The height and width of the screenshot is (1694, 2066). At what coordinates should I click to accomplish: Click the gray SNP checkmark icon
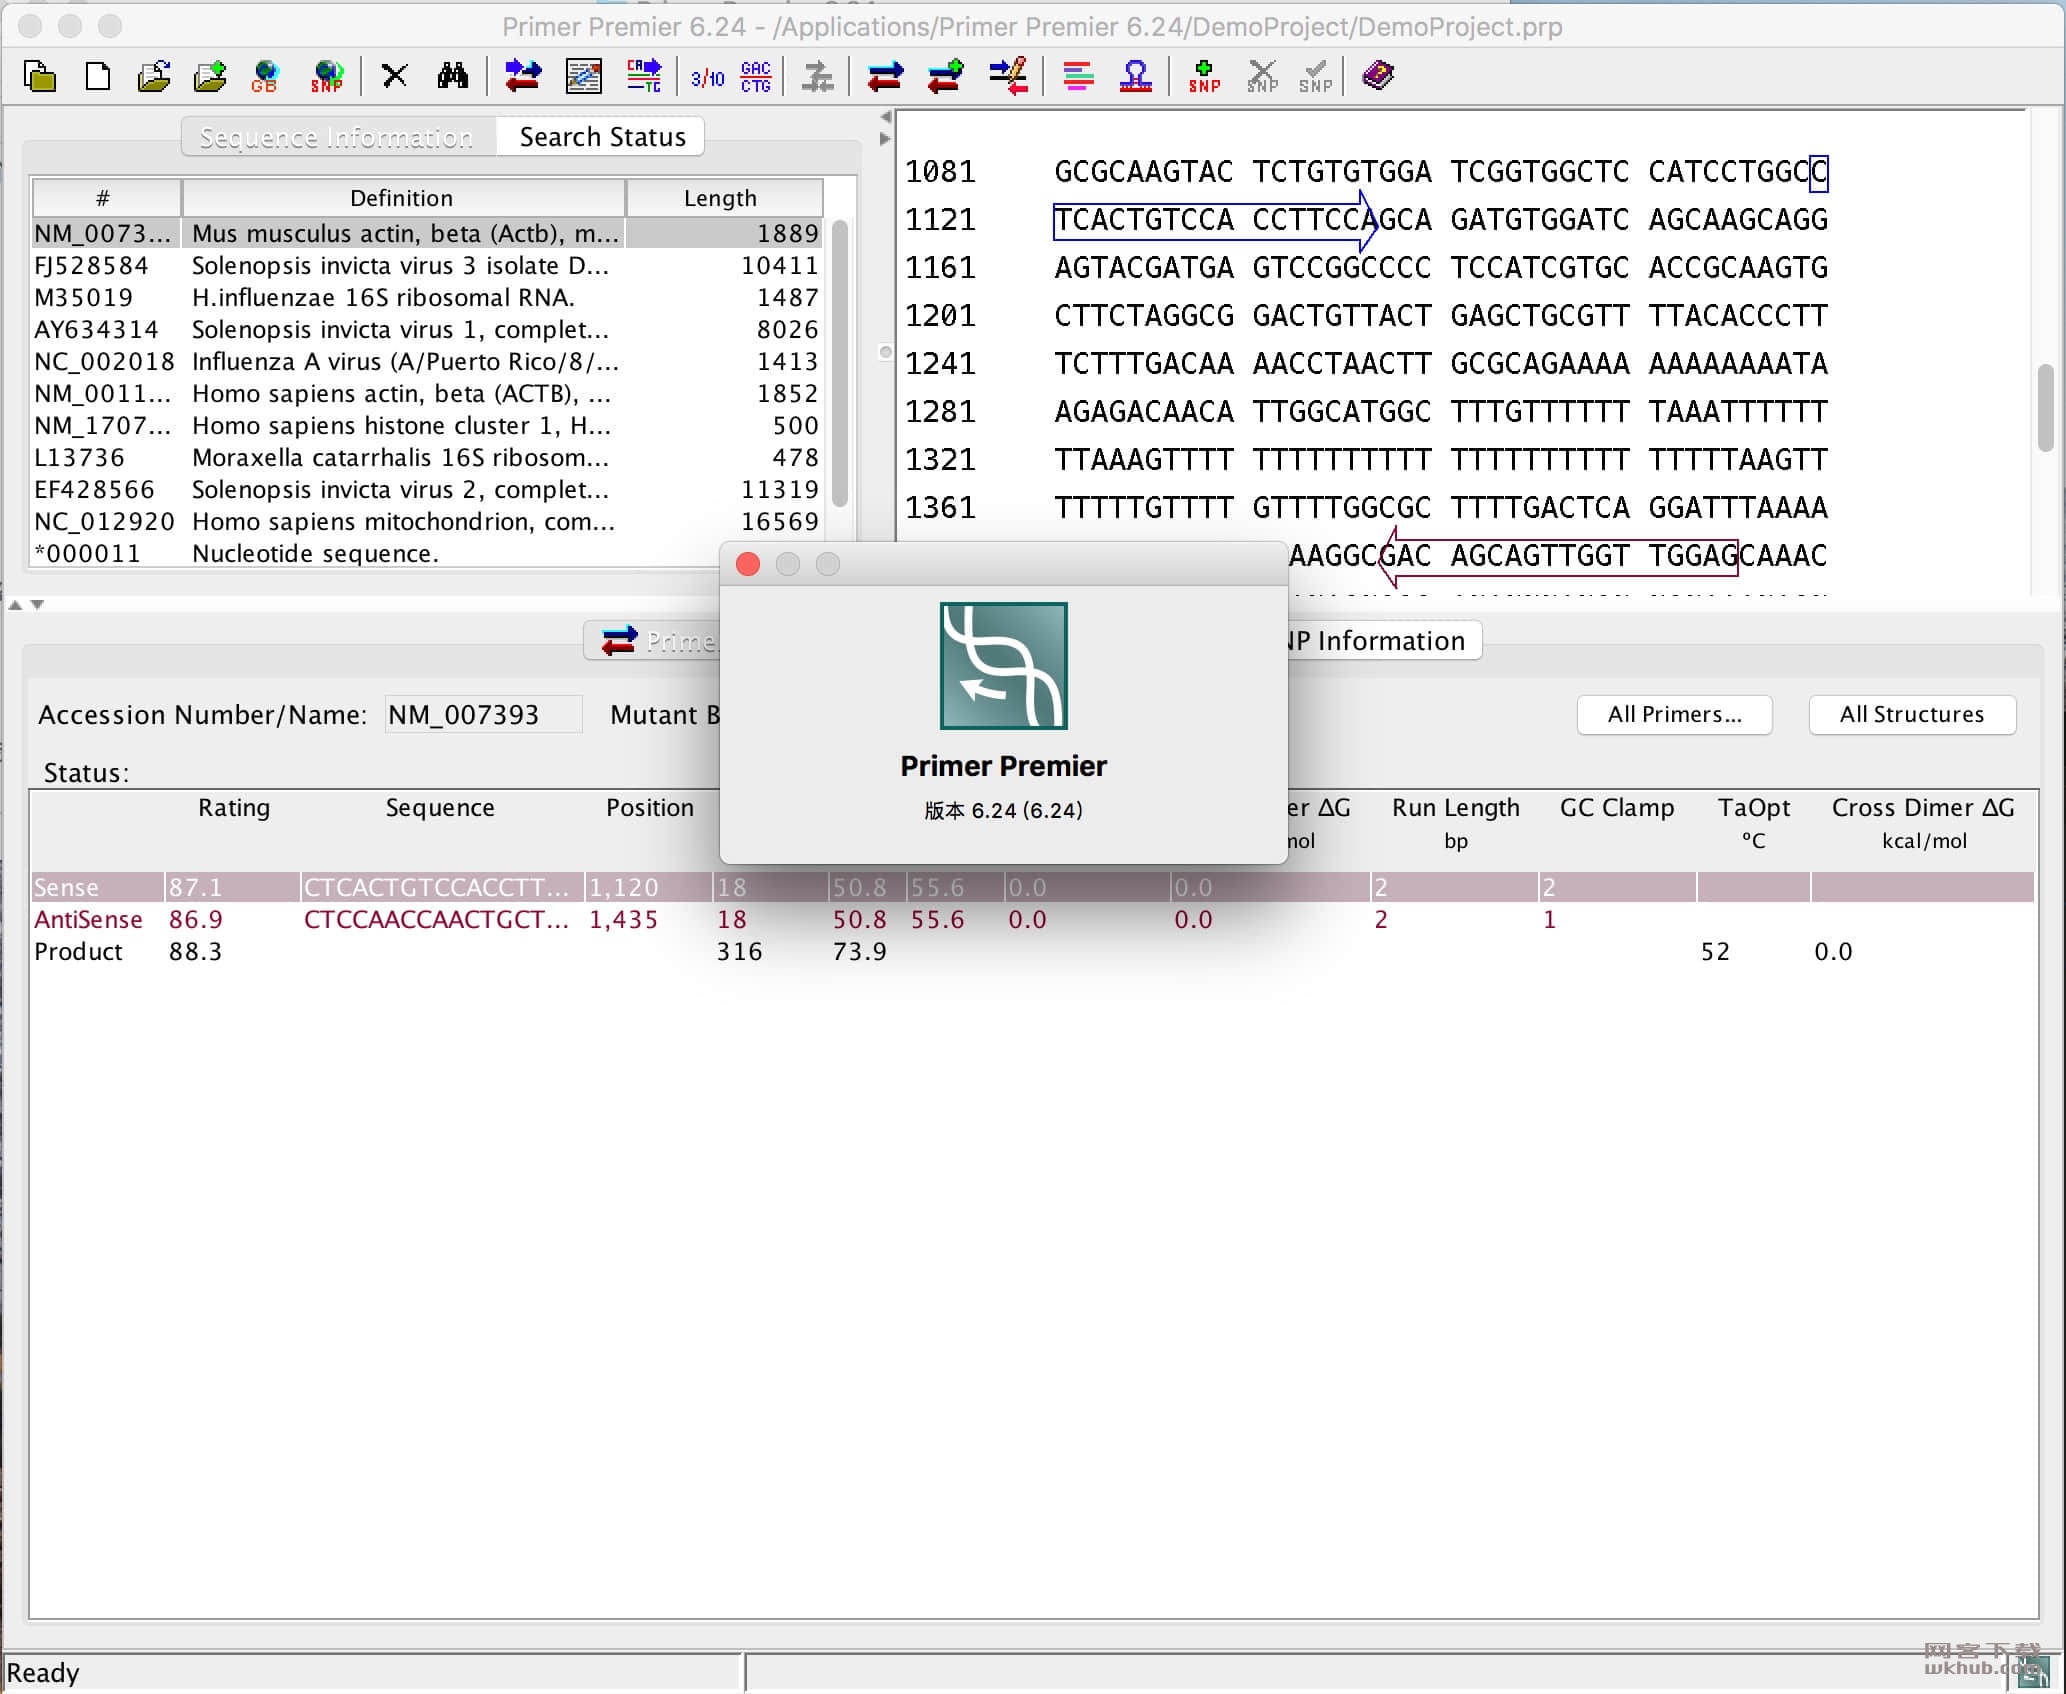1316,77
